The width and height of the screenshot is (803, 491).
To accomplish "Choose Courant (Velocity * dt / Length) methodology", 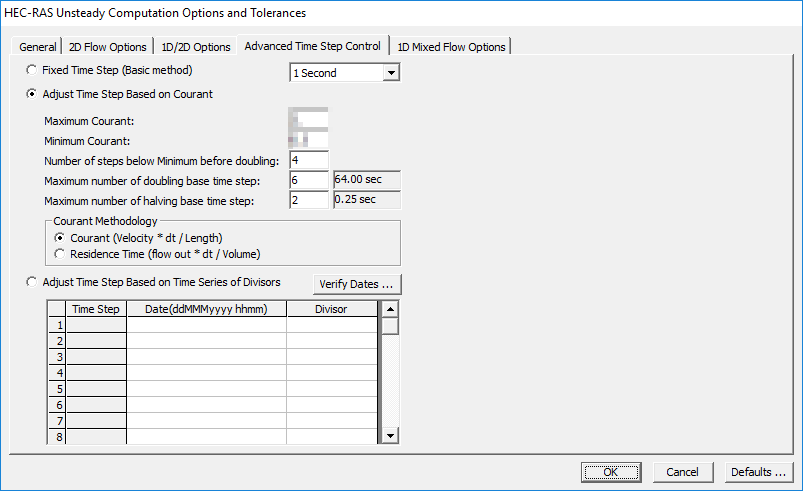I will [x=61, y=237].
